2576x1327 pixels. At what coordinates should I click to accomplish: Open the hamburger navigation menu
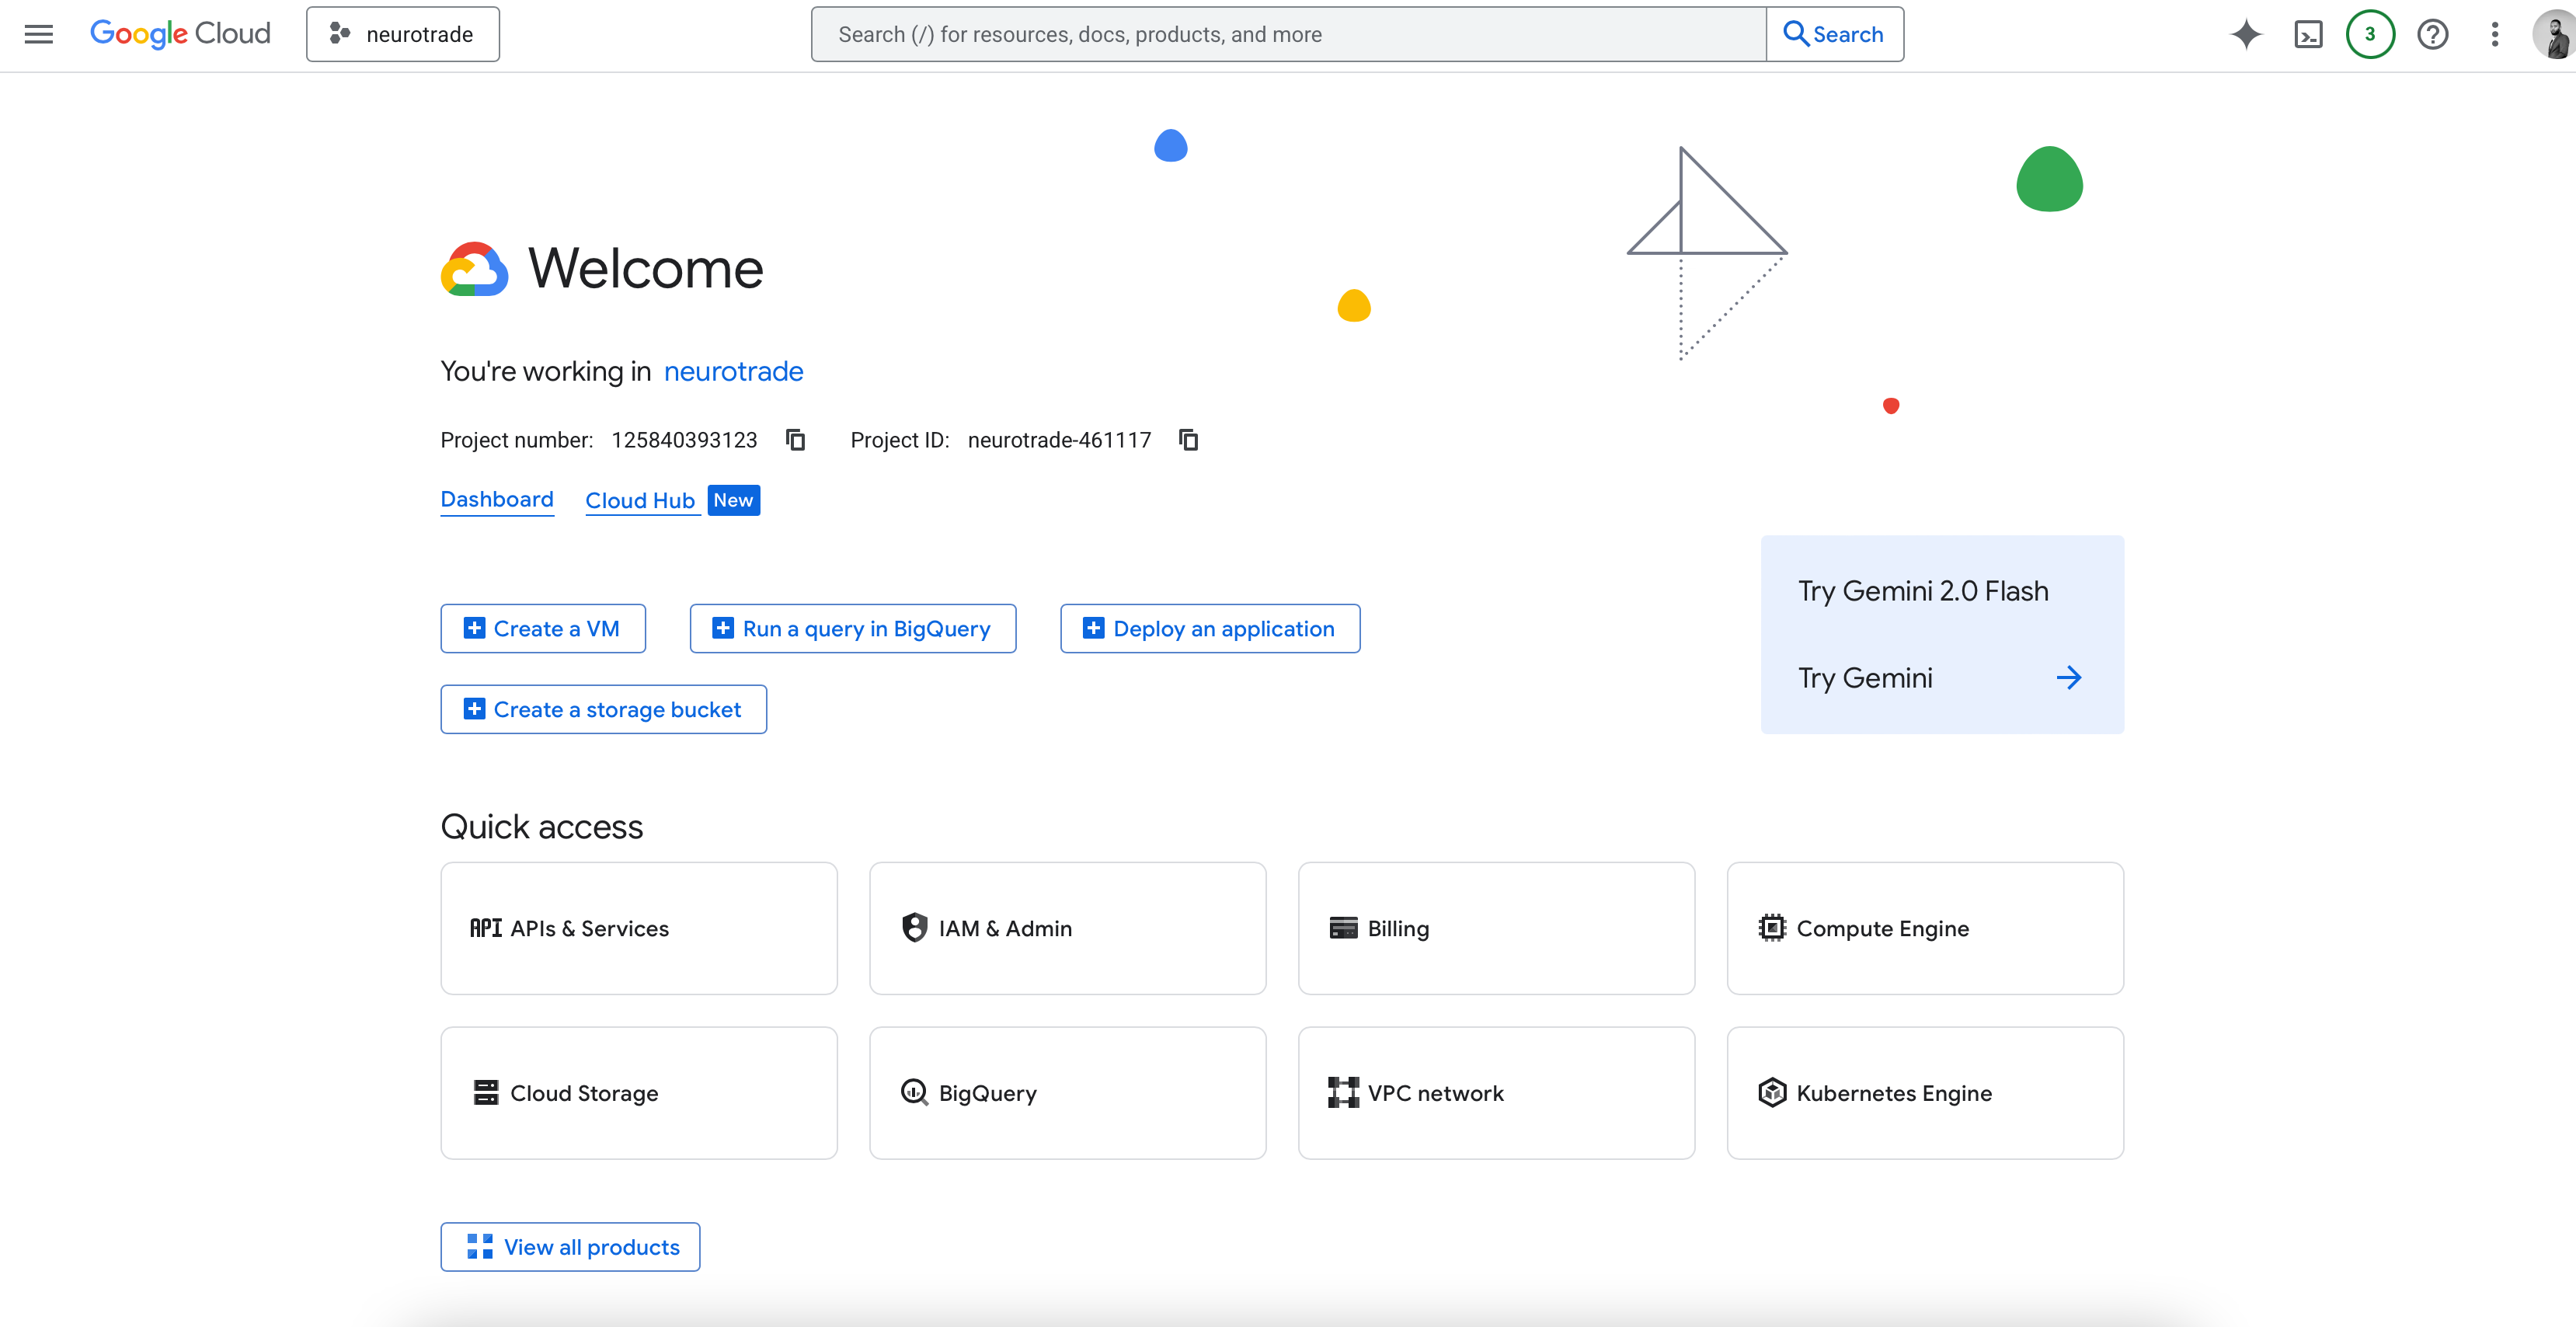coord(38,34)
